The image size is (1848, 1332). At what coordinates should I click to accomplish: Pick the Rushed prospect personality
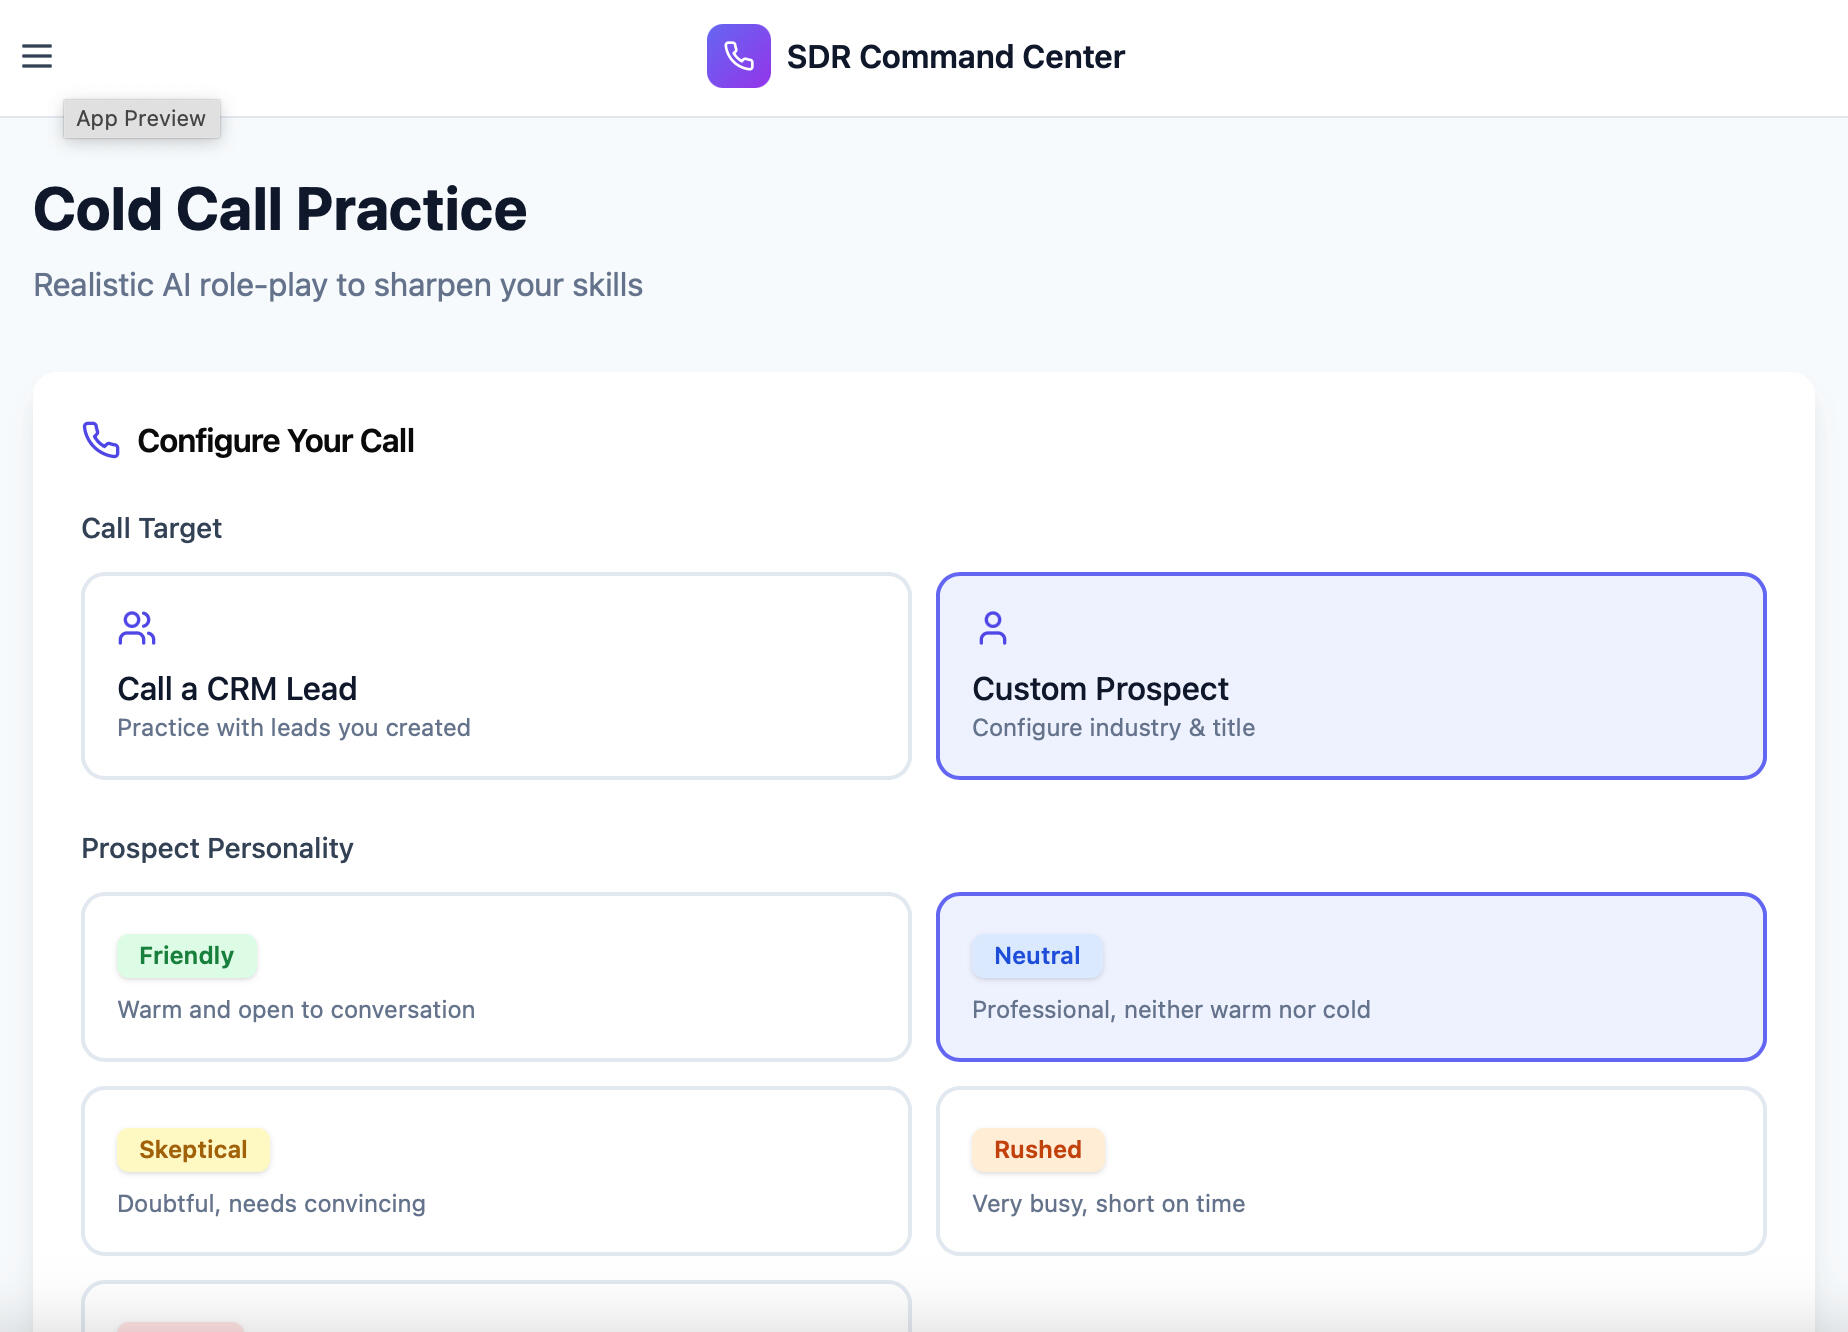1351,1171
